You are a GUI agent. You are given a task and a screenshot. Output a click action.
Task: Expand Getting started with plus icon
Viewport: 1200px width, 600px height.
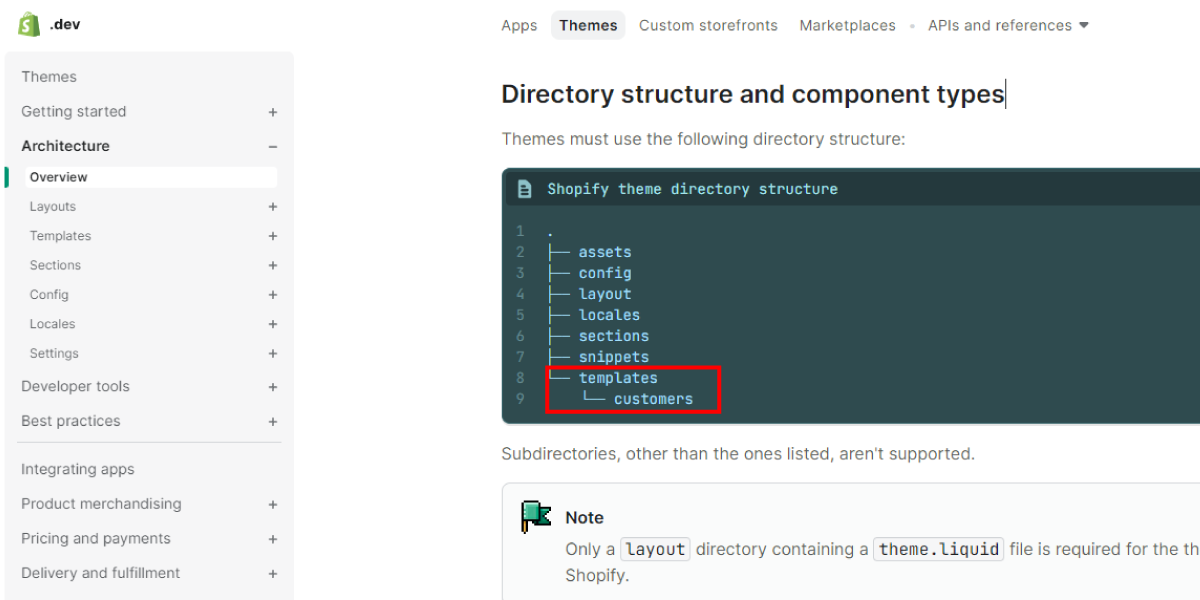coord(273,112)
